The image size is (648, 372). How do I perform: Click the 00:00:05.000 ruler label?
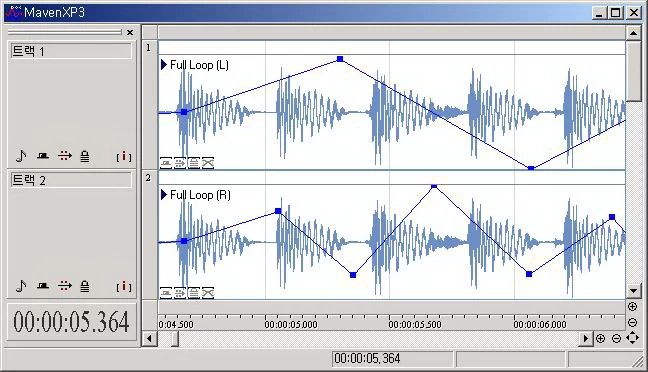tap(291, 324)
